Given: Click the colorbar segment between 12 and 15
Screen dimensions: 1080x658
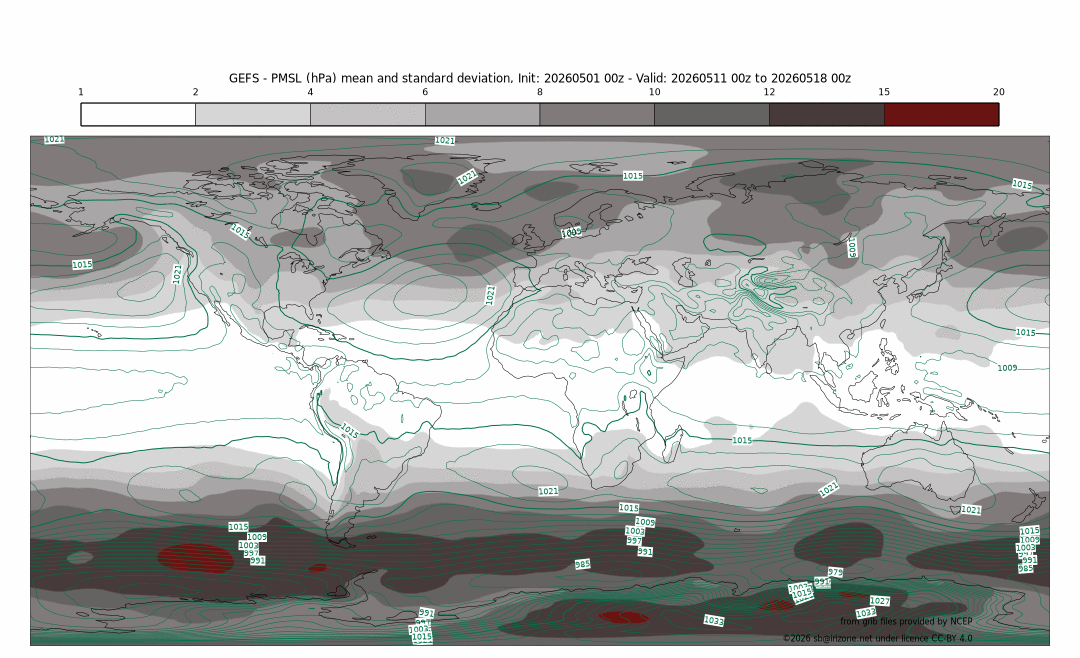Looking at the screenshot, I should [x=827, y=114].
